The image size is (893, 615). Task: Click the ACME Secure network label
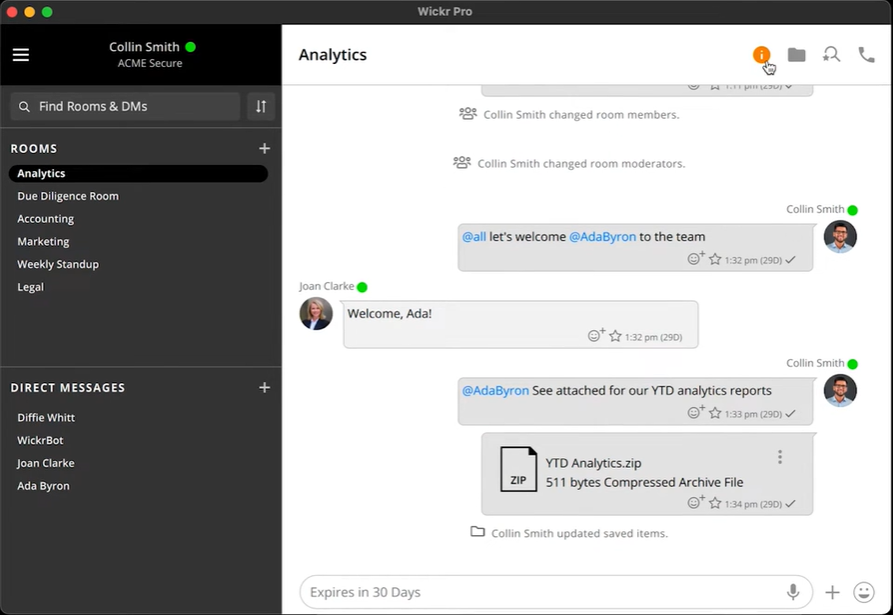pyautogui.click(x=150, y=63)
